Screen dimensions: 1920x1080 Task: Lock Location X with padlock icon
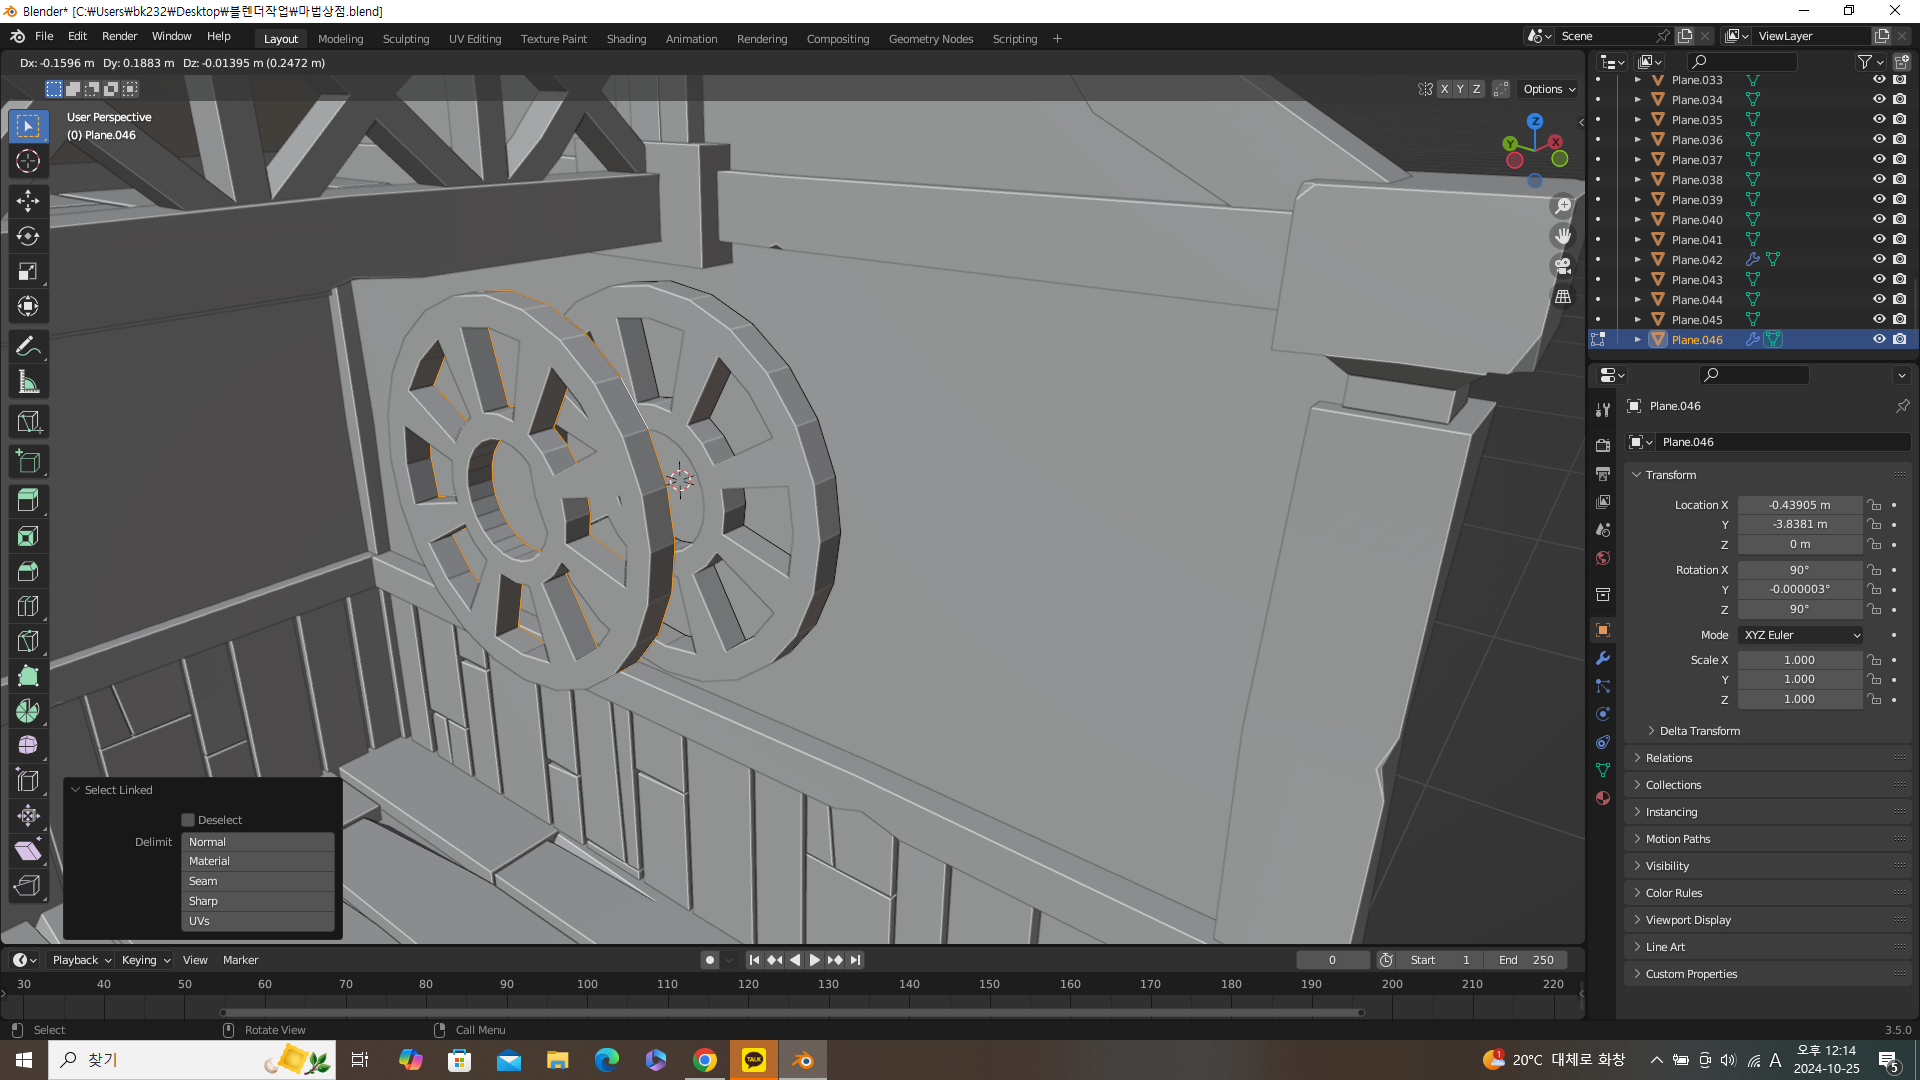point(1875,505)
